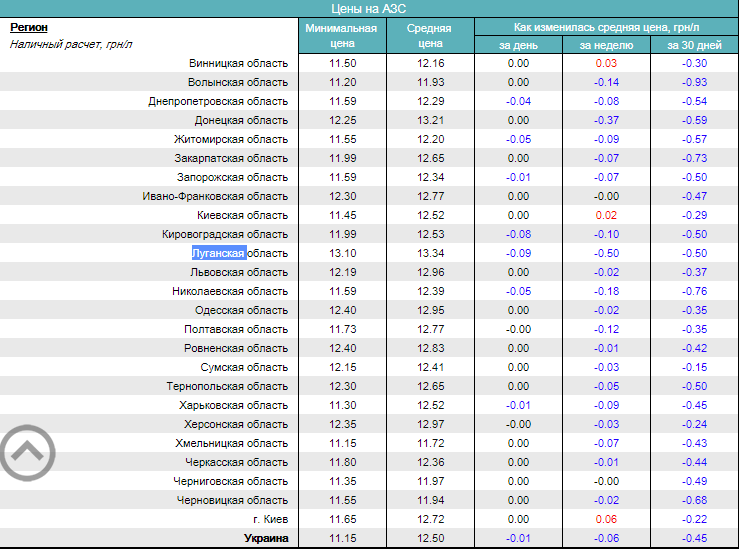The width and height of the screenshot is (739, 549).
Task: Click the Цены на АЗС table title
Action: point(369,8)
